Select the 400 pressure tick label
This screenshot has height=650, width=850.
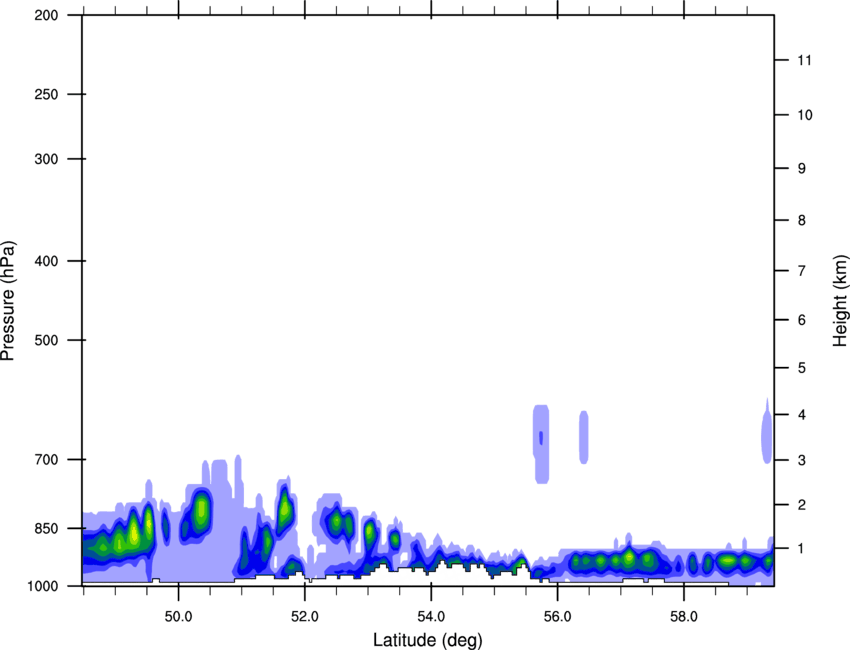[46, 261]
